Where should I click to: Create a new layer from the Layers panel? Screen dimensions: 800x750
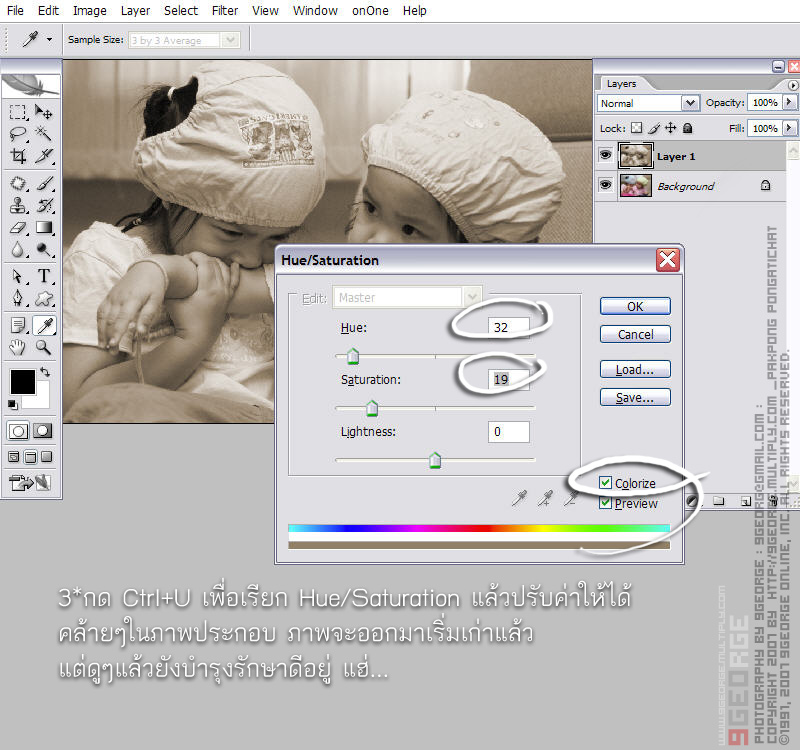746,502
